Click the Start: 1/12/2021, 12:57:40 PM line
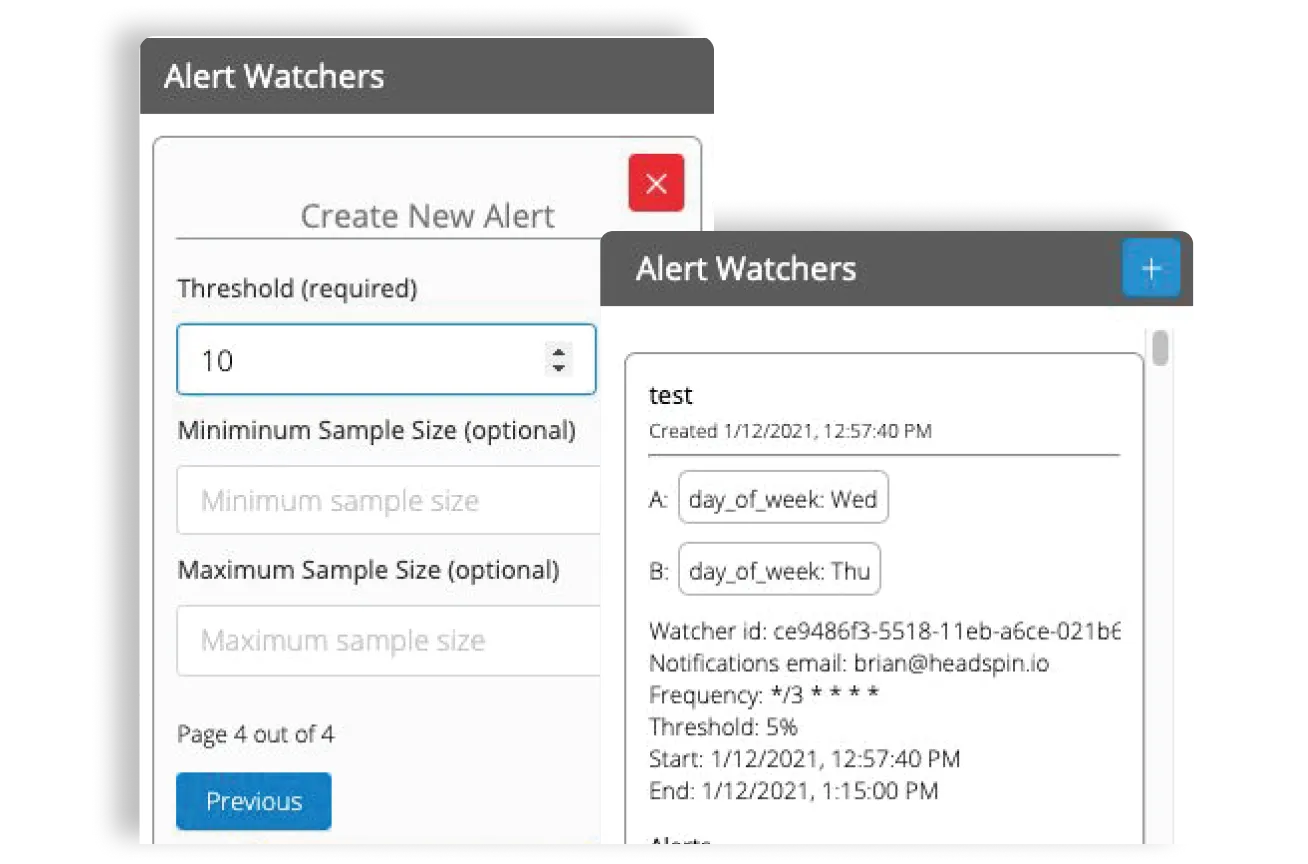 [x=804, y=758]
